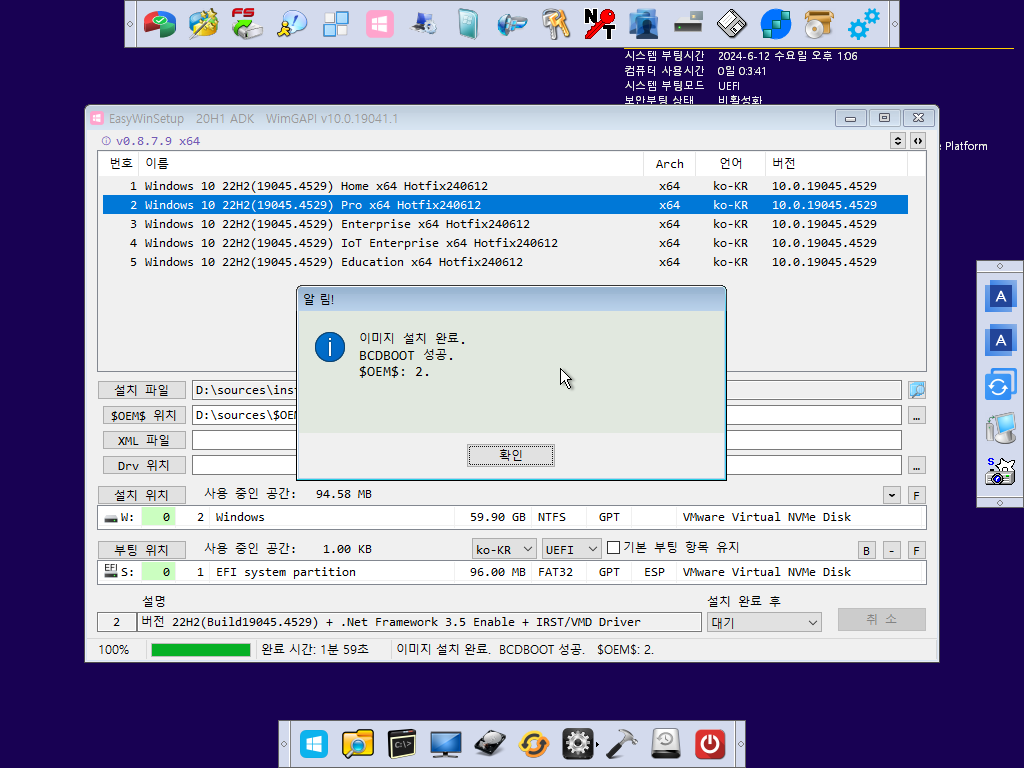Click the first blue A icon in right sidebar
This screenshot has height=768, width=1024.
point(1000,296)
